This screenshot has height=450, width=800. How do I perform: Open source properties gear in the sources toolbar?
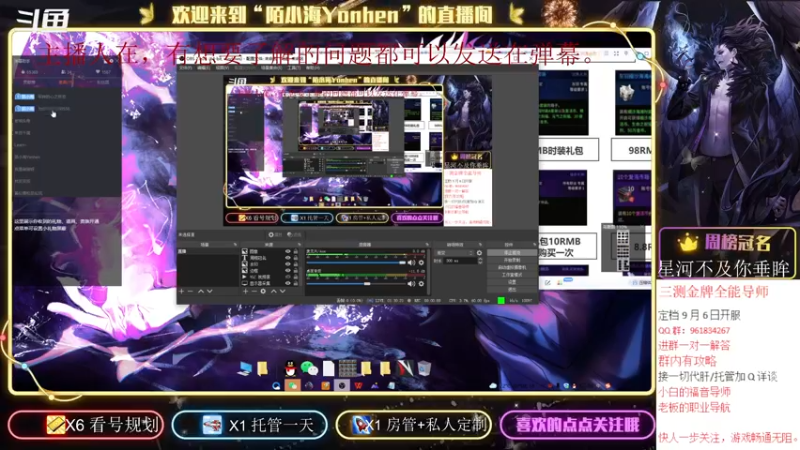point(263,291)
